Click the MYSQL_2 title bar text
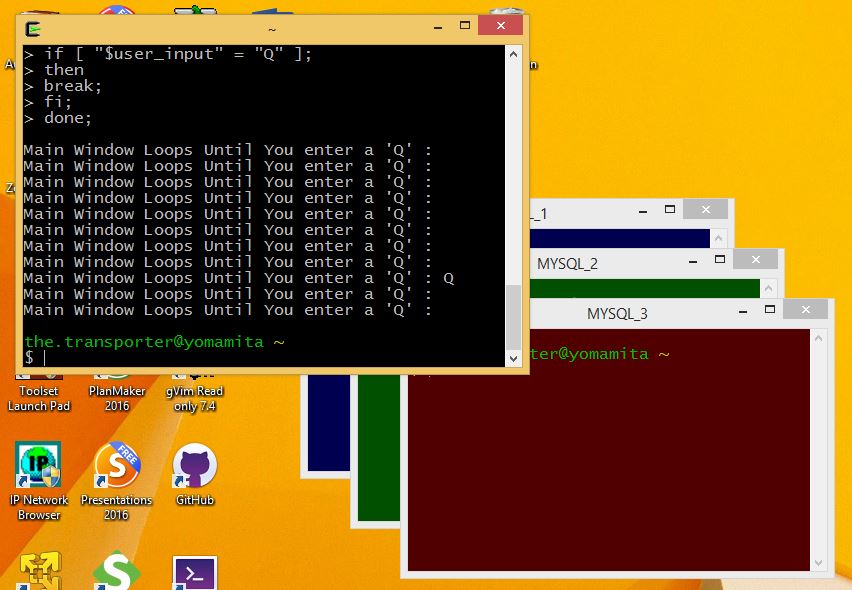This screenshot has height=590, width=852. tap(567, 264)
